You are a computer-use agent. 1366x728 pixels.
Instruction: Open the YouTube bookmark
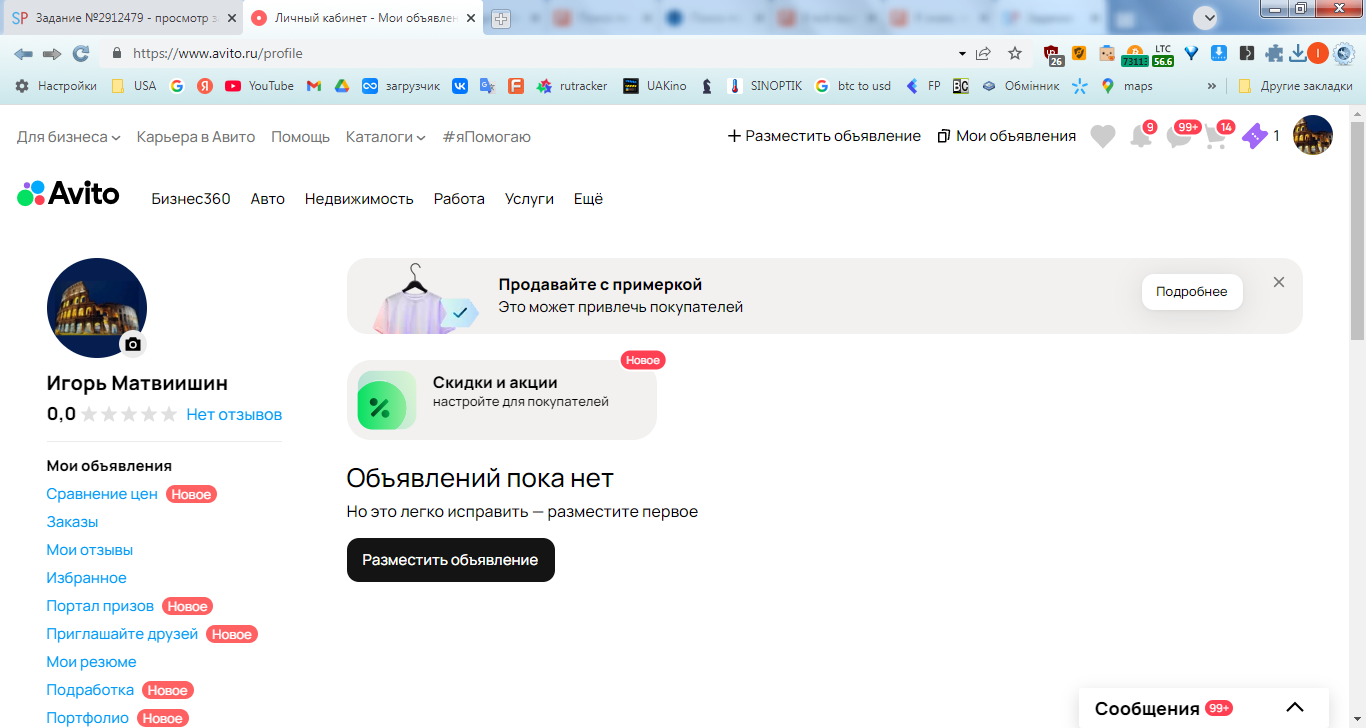[259, 86]
